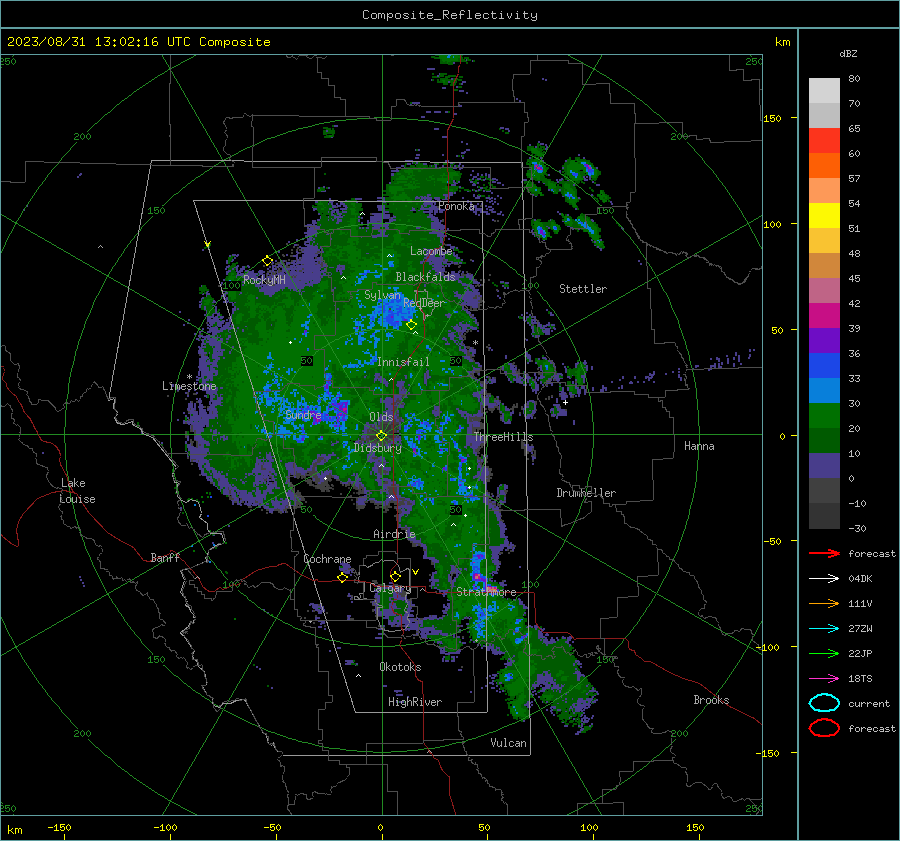
Task: Click the white plus marker east of ThreeHills
Action: tap(565, 402)
